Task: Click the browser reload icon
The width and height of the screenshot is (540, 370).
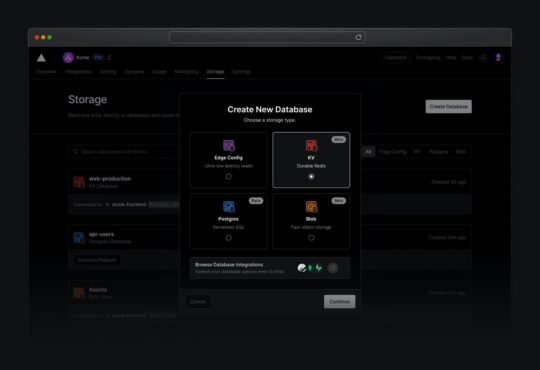Action: pos(358,37)
